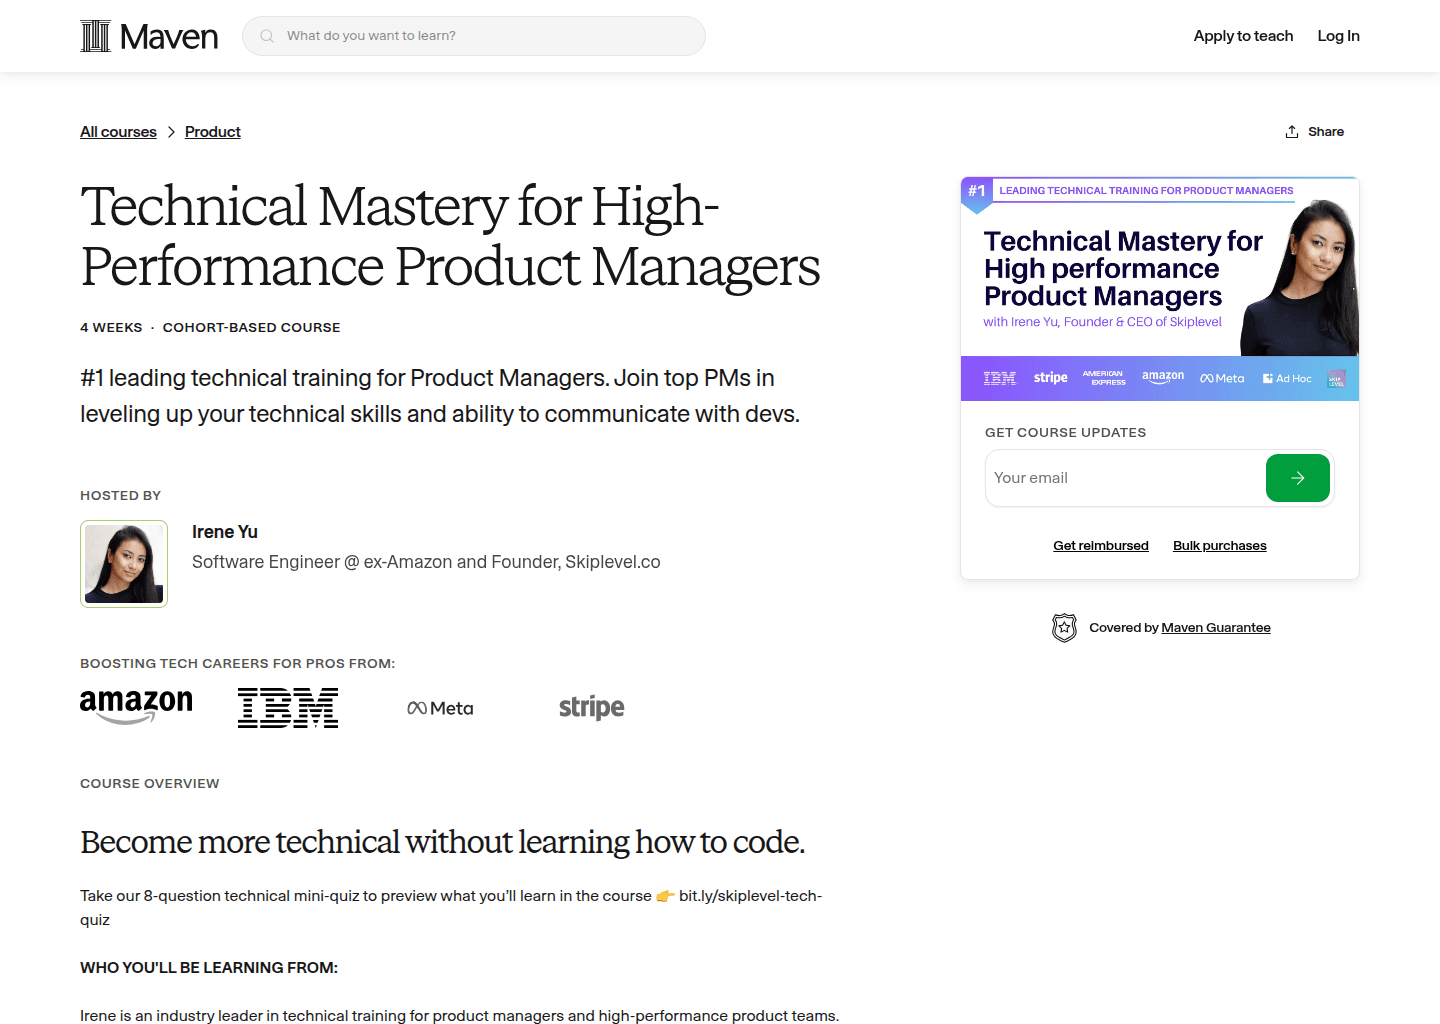Click the Get reimbursed link
Viewport: 1440px width, 1024px height.
(1101, 545)
